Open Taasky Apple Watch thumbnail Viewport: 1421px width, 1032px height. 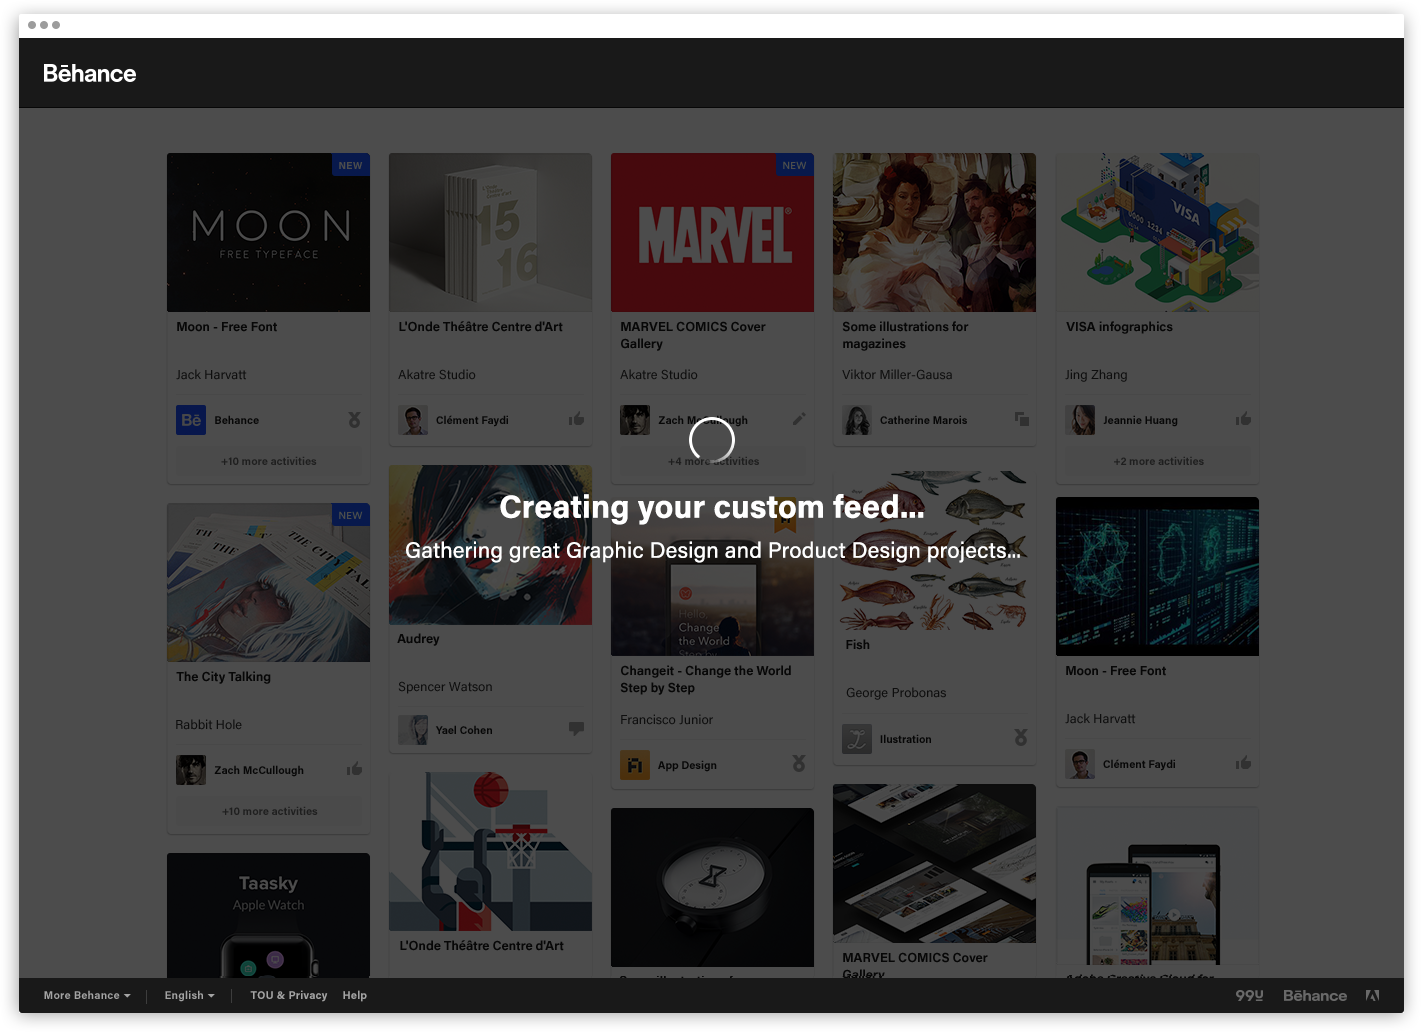coord(268,915)
